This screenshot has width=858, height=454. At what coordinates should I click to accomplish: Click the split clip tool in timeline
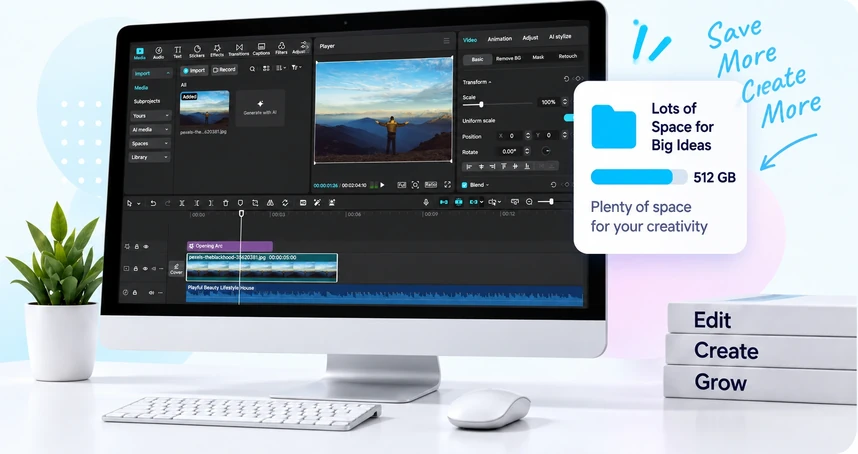tap(182, 203)
